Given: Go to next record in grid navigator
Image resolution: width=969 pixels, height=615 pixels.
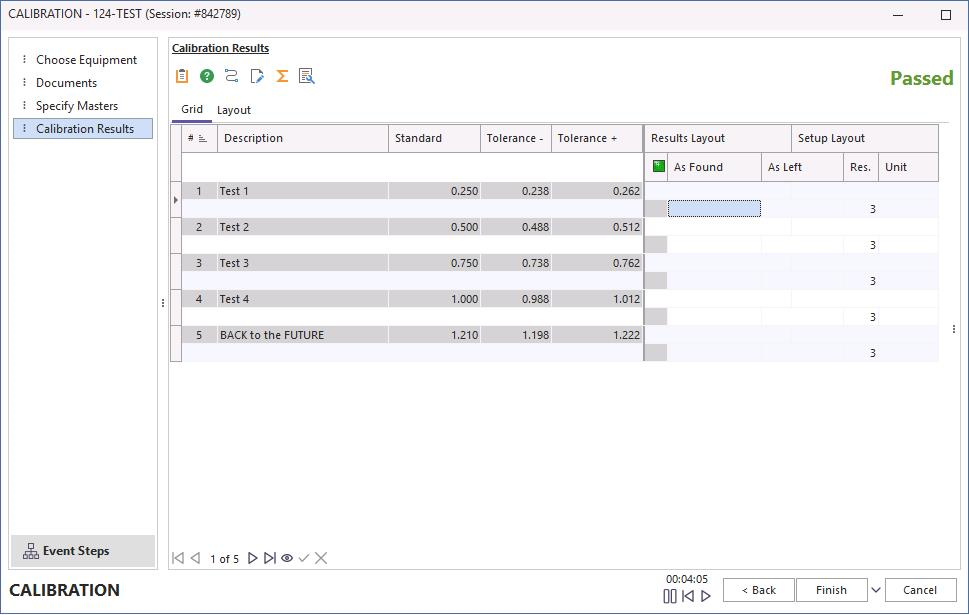Looking at the screenshot, I should (252, 558).
